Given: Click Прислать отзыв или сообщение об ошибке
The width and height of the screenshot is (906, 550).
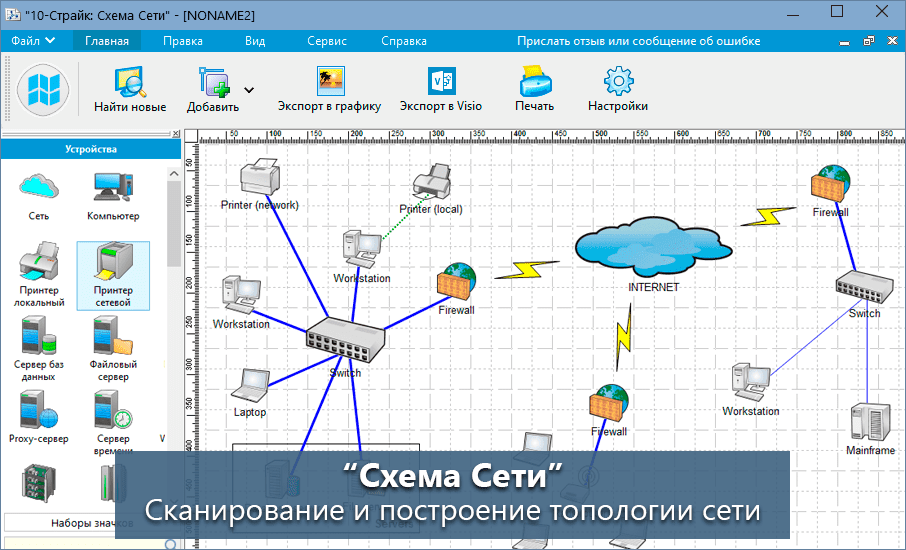Looking at the screenshot, I should [x=638, y=41].
